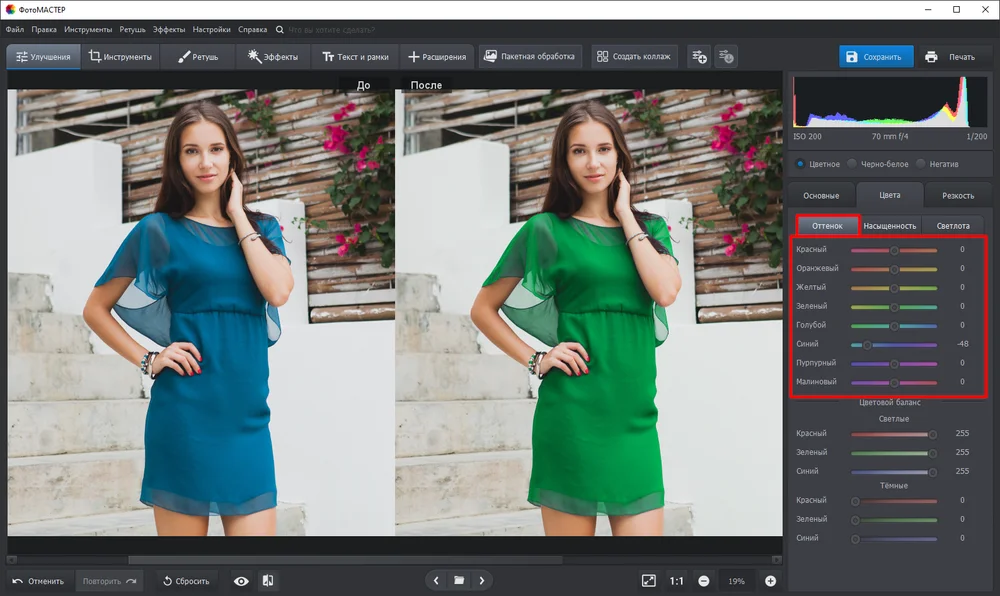Open the folder icon below the photo

point(459,581)
